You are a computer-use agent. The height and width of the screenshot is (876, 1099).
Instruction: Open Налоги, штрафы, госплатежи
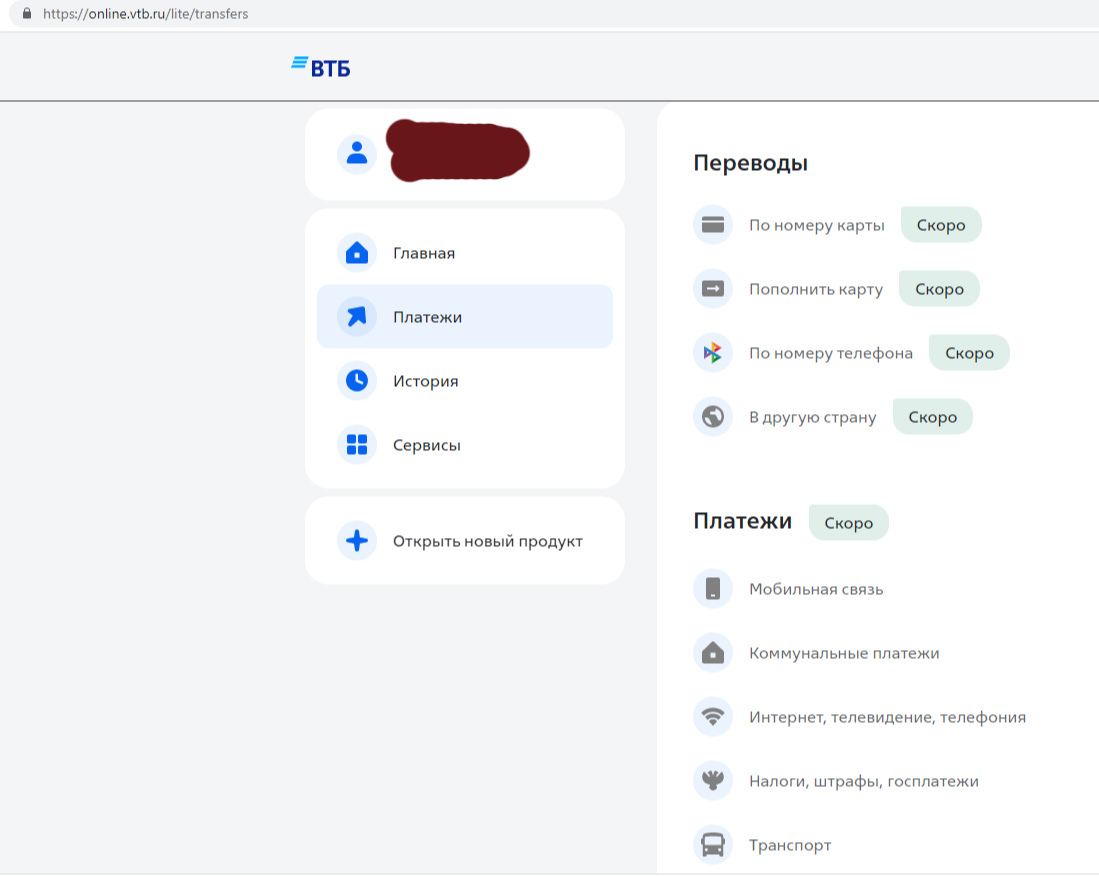pyautogui.click(x=863, y=781)
